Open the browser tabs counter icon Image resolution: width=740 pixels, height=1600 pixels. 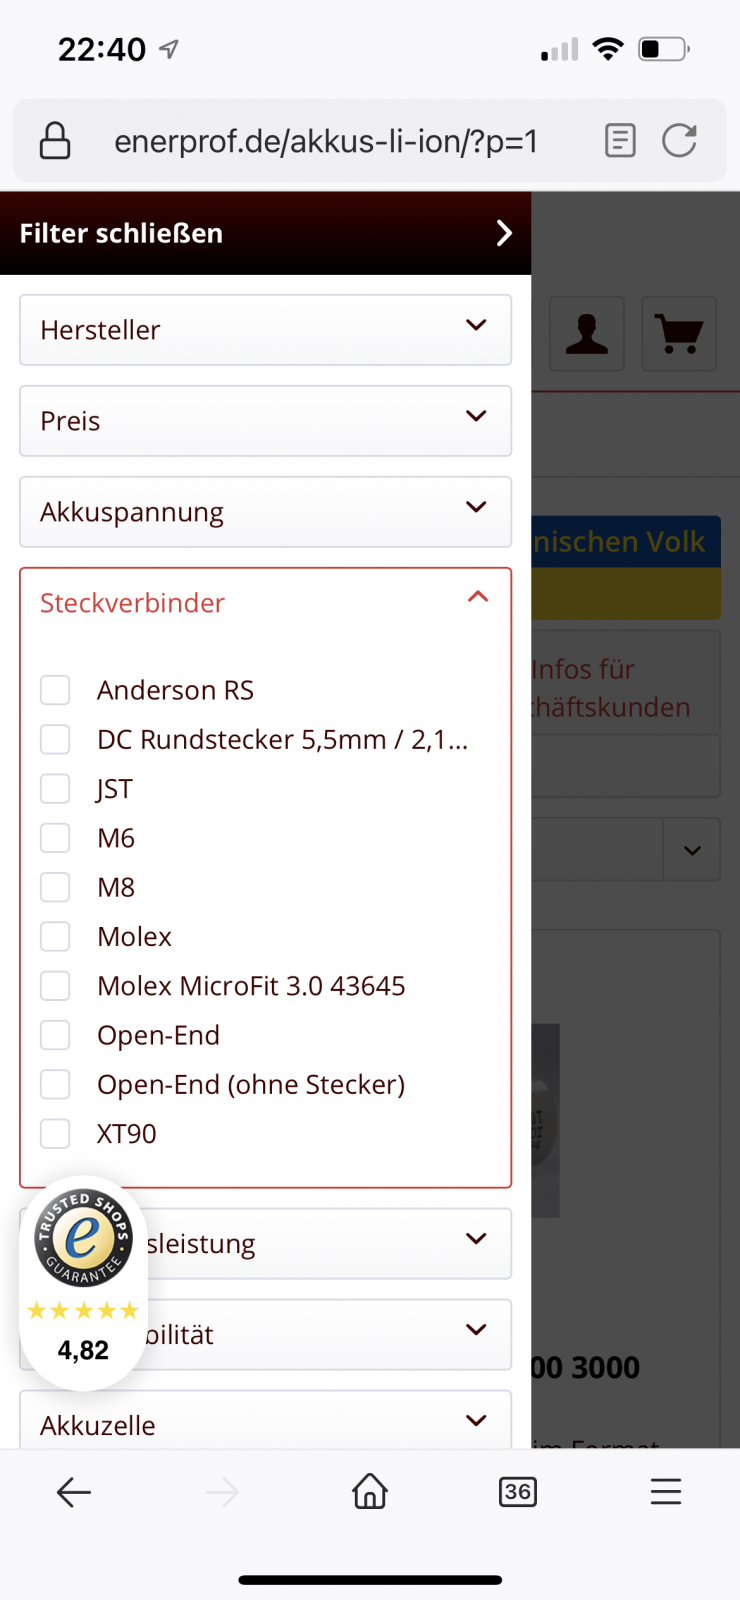point(517,1492)
